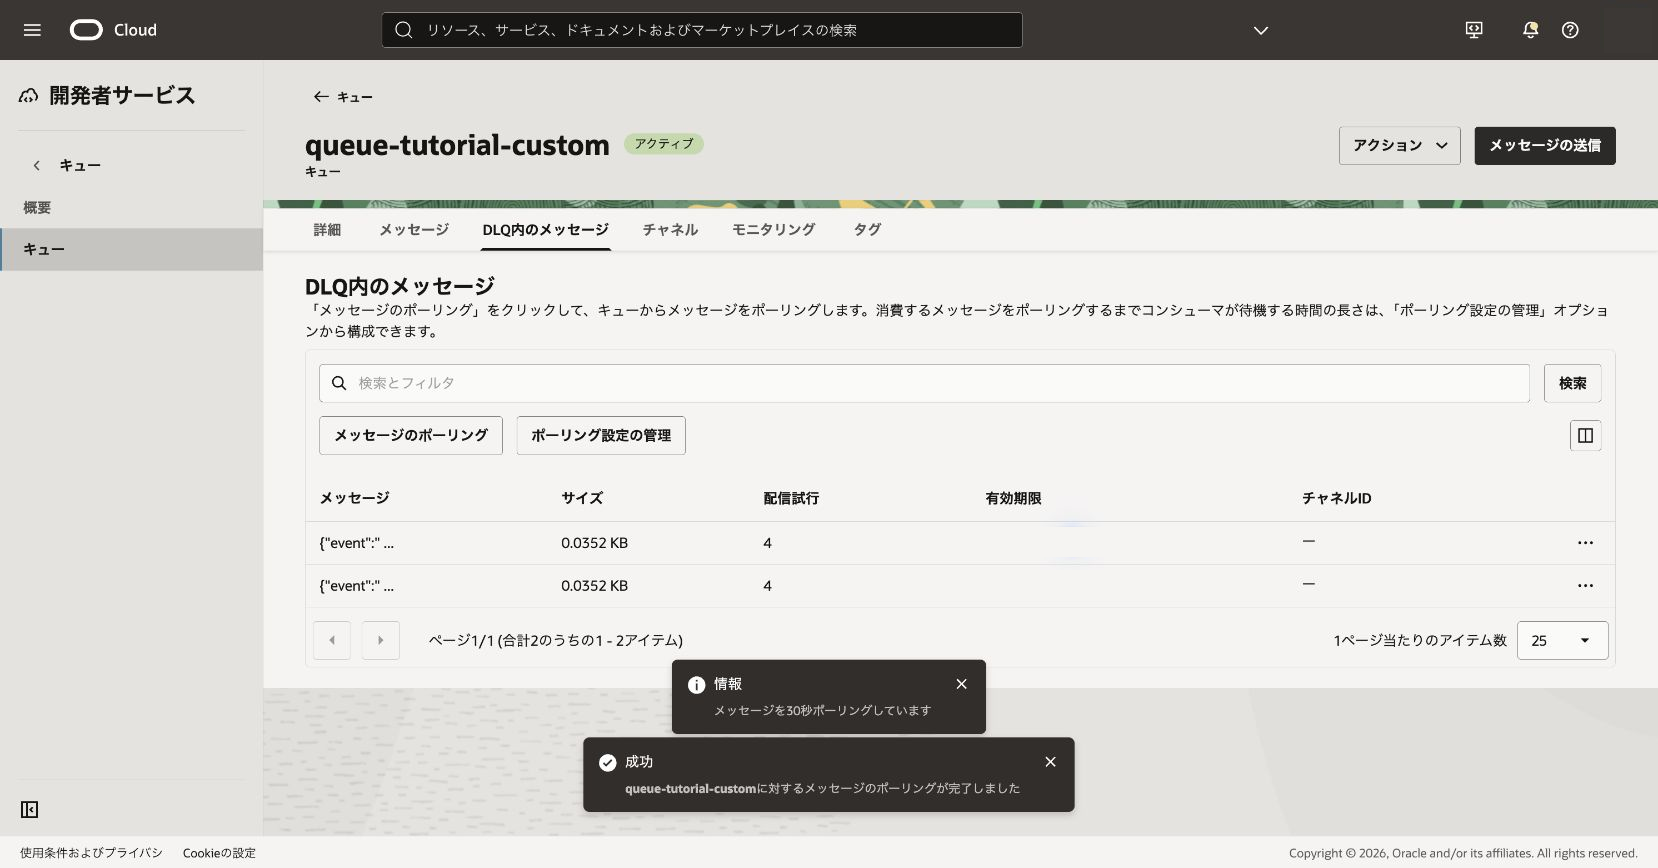
Task: Switch to the 詳細 tab
Action: click(327, 229)
